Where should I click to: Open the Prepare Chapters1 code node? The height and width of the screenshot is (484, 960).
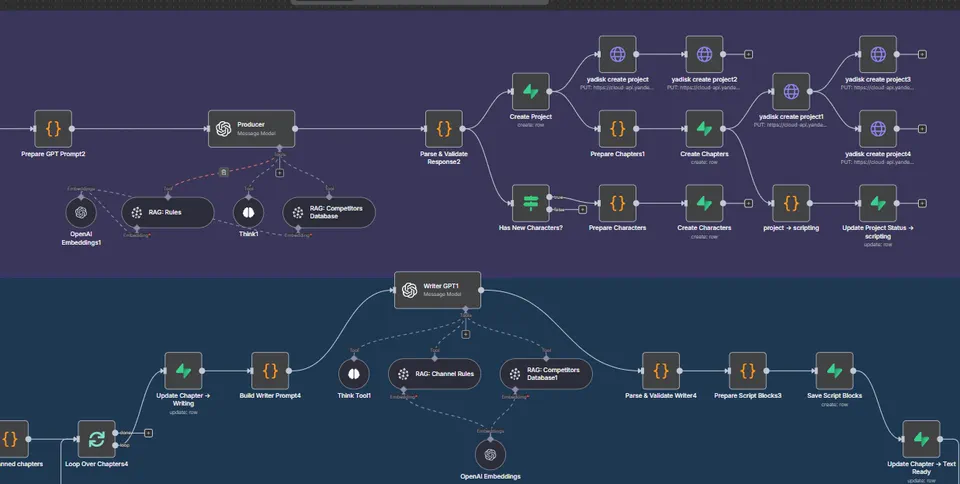click(x=618, y=128)
